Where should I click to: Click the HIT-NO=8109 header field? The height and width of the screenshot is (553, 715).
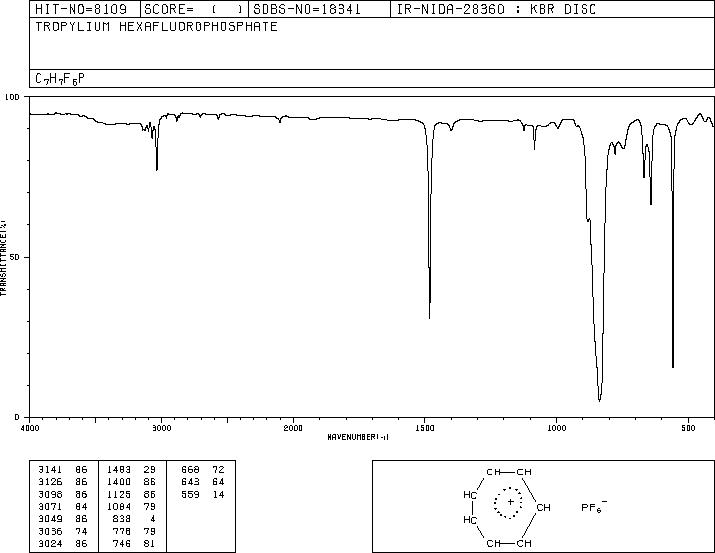tap(81, 10)
